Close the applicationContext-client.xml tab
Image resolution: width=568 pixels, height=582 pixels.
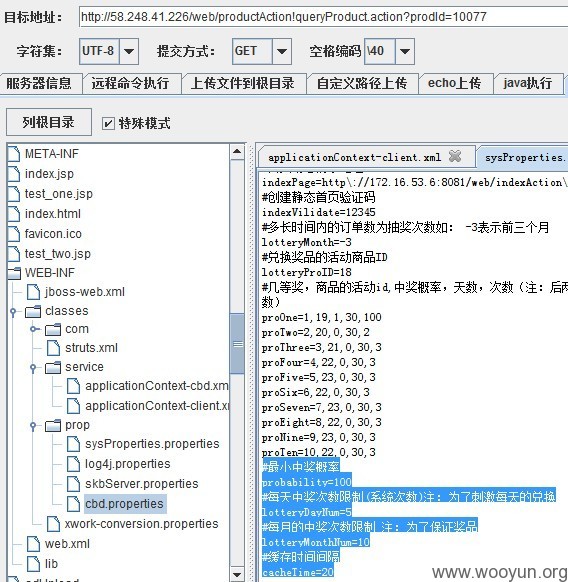pos(455,156)
